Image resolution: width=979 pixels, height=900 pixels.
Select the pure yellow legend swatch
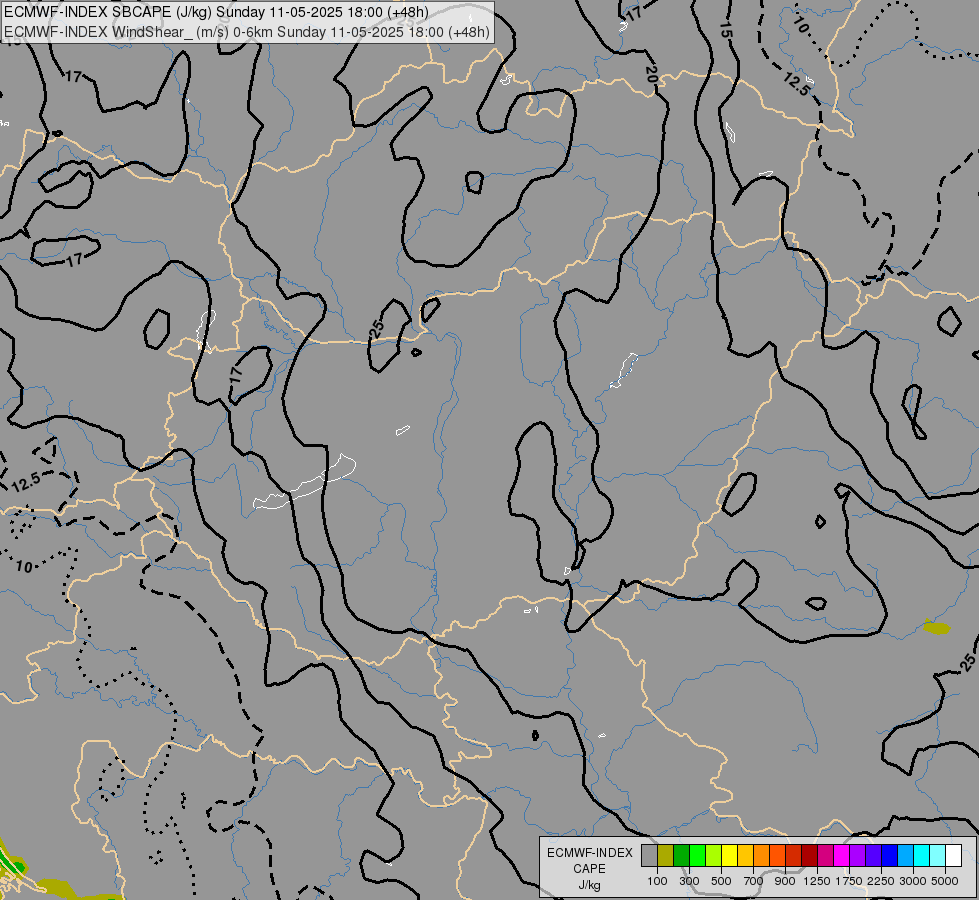pyautogui.click(x=729, y=856)
